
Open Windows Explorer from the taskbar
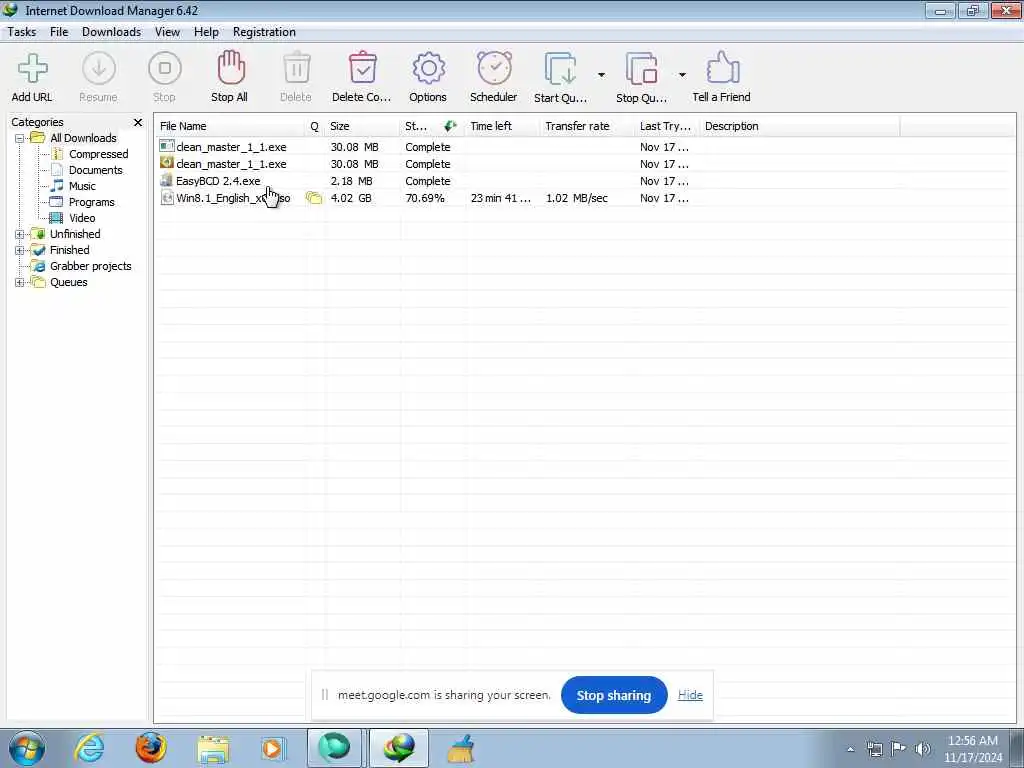click(213, 750)
